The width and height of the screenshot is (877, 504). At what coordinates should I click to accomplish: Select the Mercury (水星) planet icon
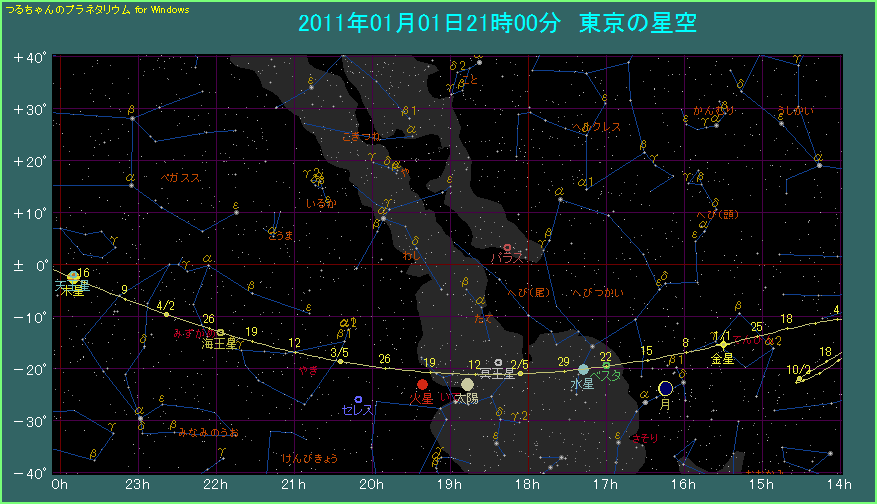pyautogui.click(x=584, y=369)
